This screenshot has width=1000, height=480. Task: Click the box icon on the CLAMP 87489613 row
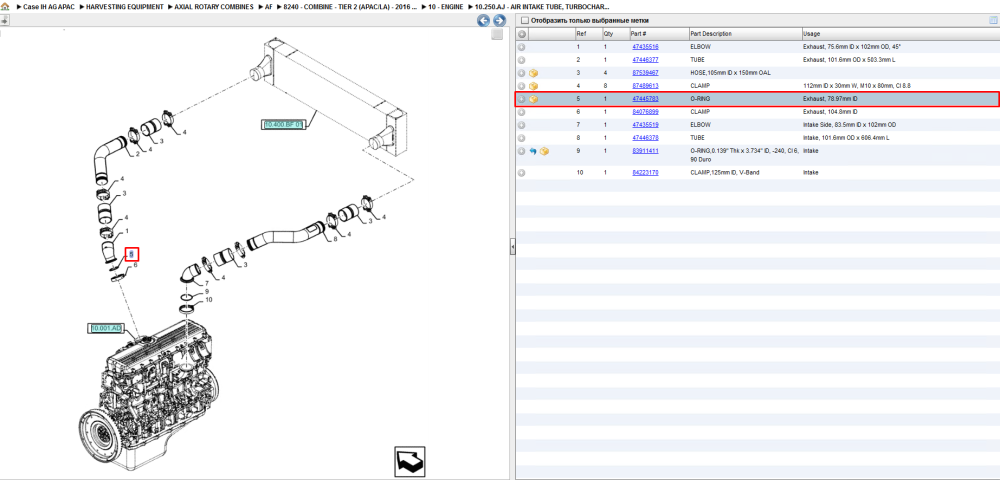534,86
